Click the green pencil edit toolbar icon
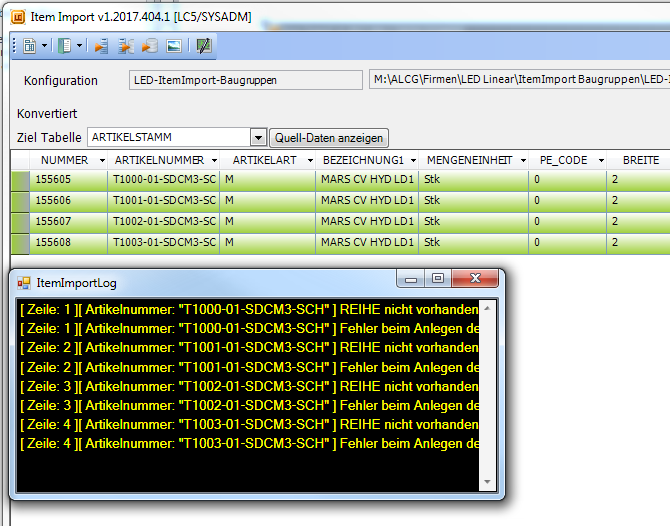670x526 pixels. (204, 45)
